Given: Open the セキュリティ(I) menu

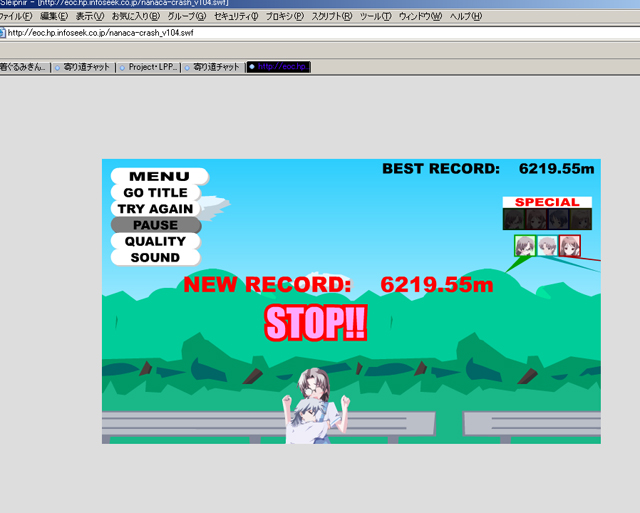Looking at the screenshot, I should coord(236,16).
